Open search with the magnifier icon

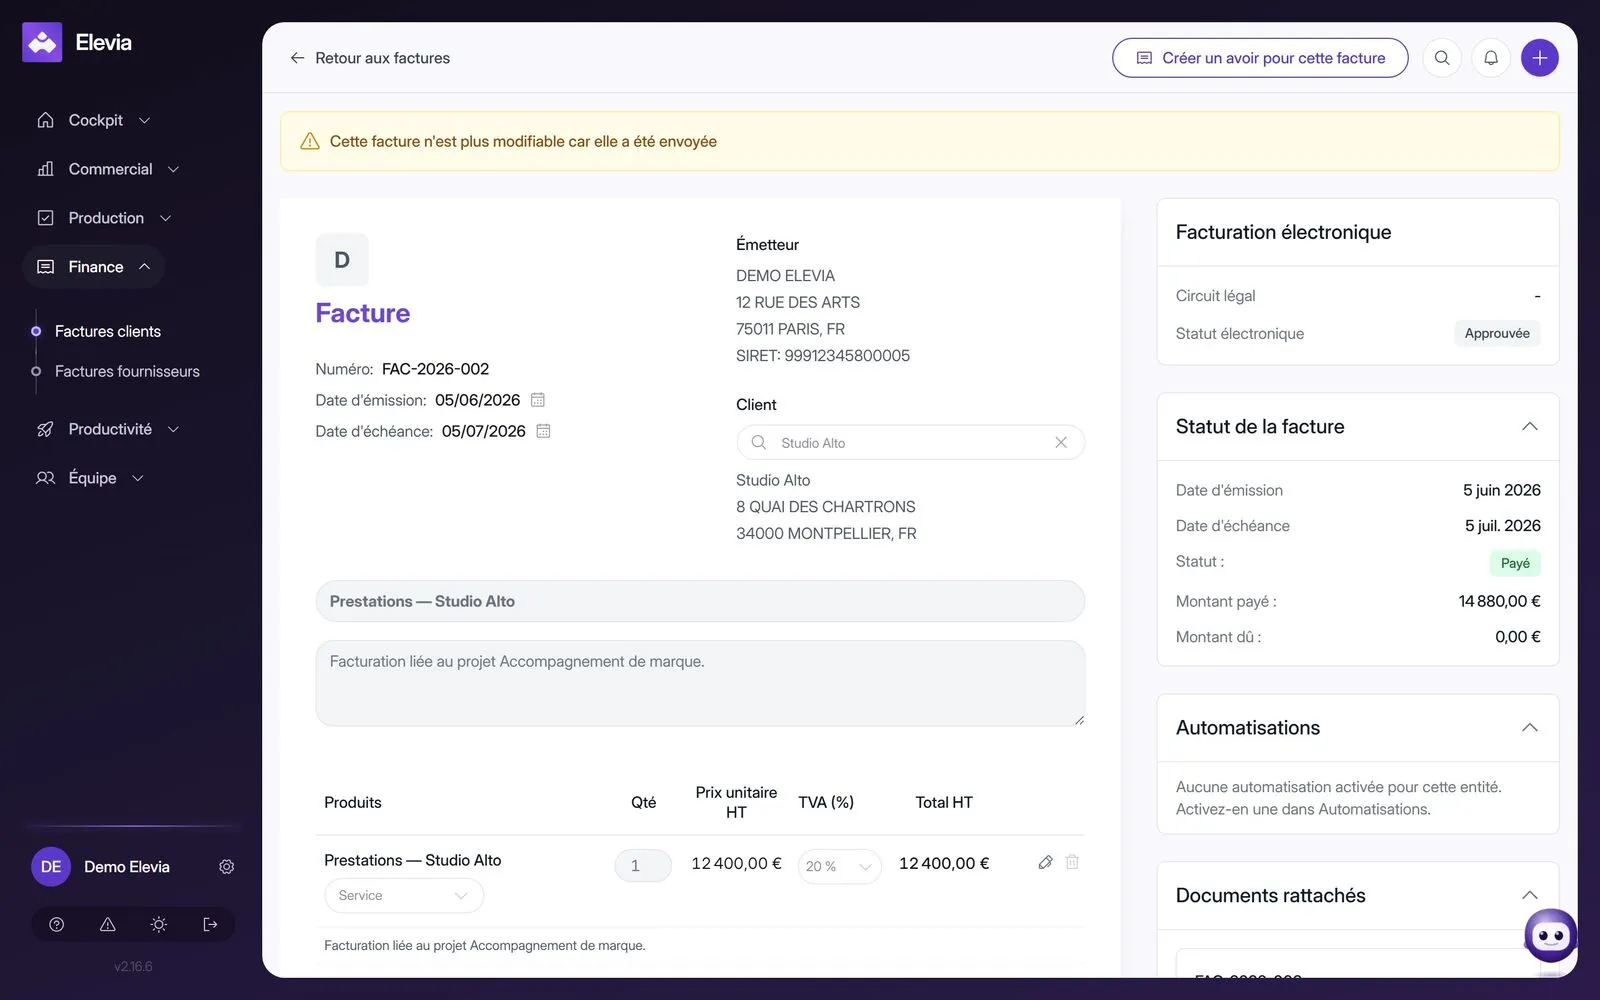coord(1442,58)
